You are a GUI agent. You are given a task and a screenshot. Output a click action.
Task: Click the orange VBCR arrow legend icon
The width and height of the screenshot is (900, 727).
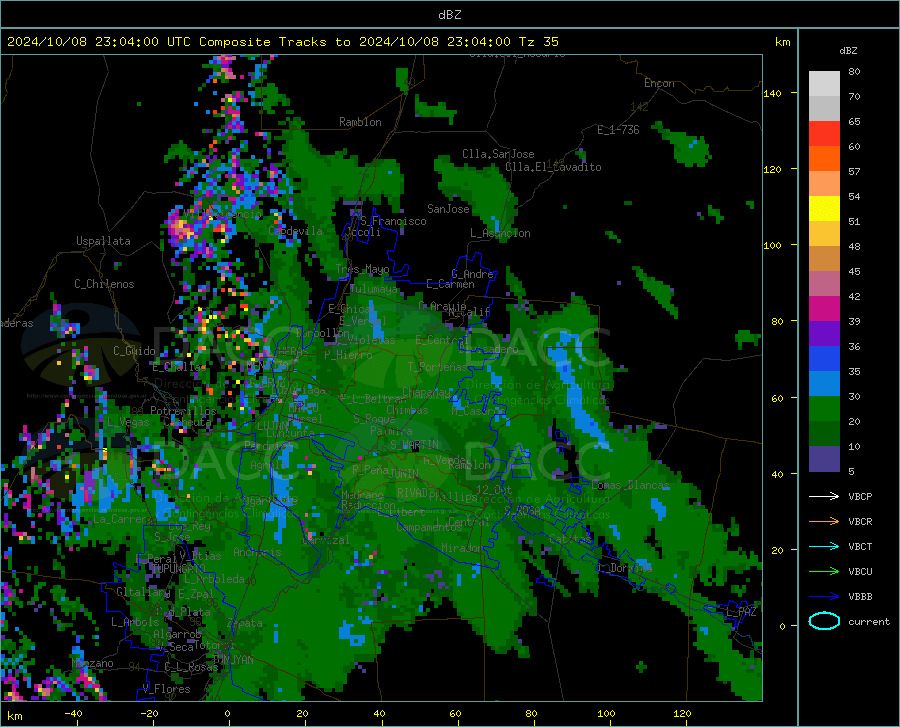(x=824, y=522)
